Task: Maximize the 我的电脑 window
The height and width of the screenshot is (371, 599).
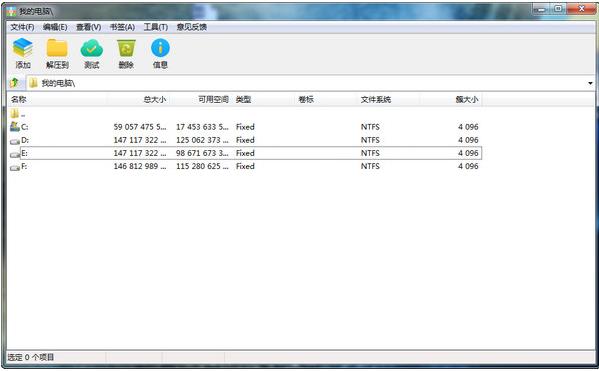Action: 558,8
